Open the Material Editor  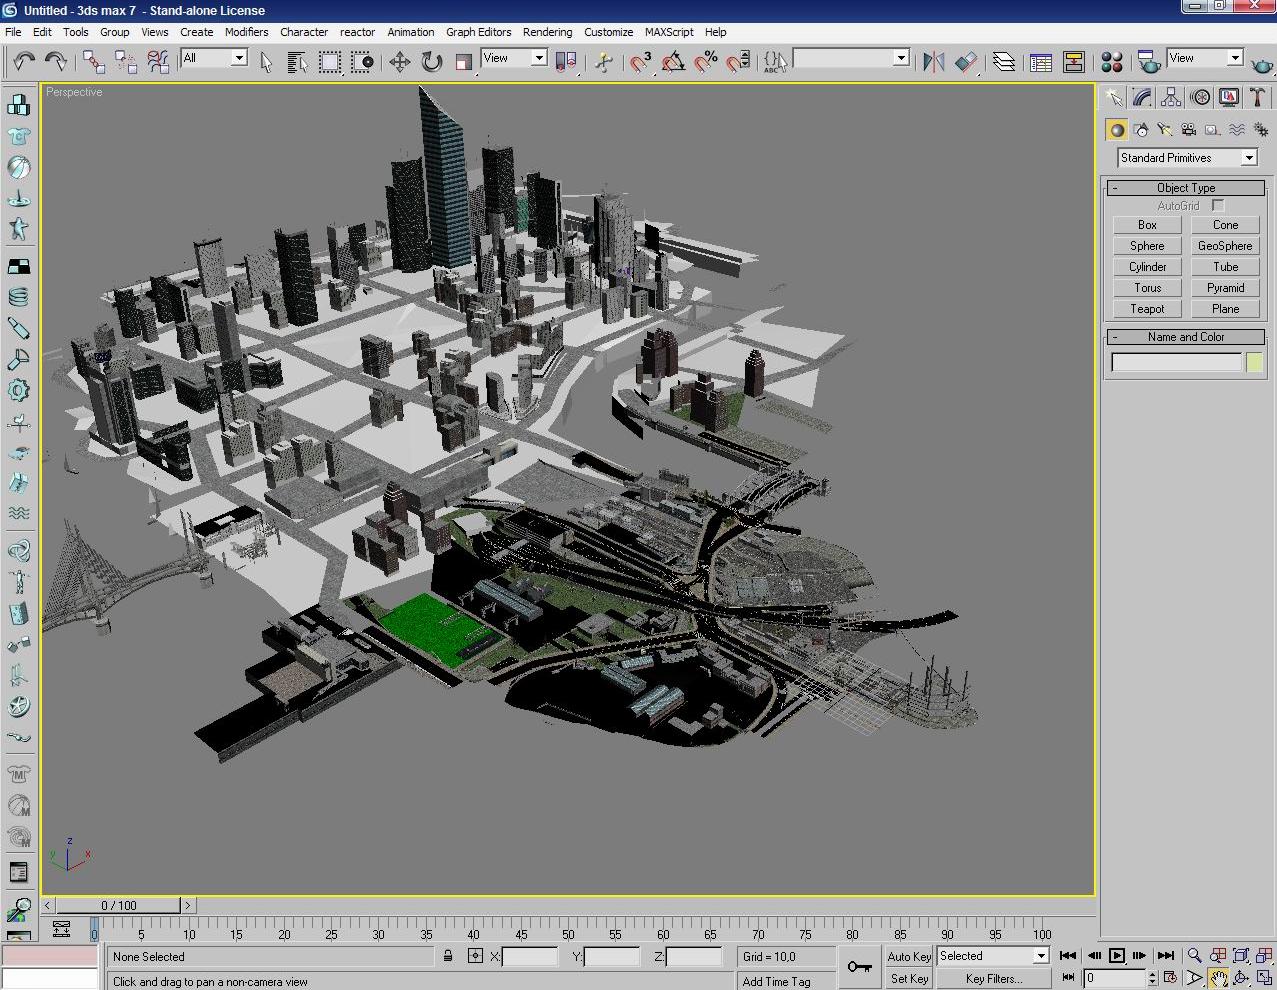click(1111, 62)
